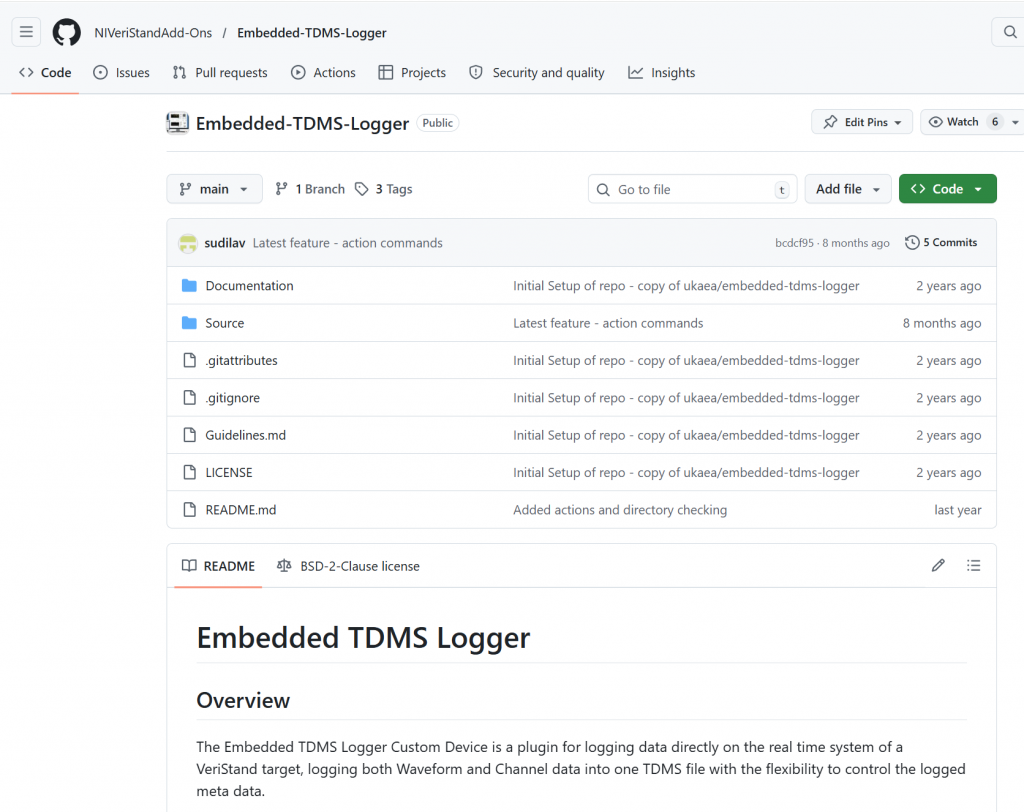Click the Watch button
The image size is (1024, 812).
953,122
